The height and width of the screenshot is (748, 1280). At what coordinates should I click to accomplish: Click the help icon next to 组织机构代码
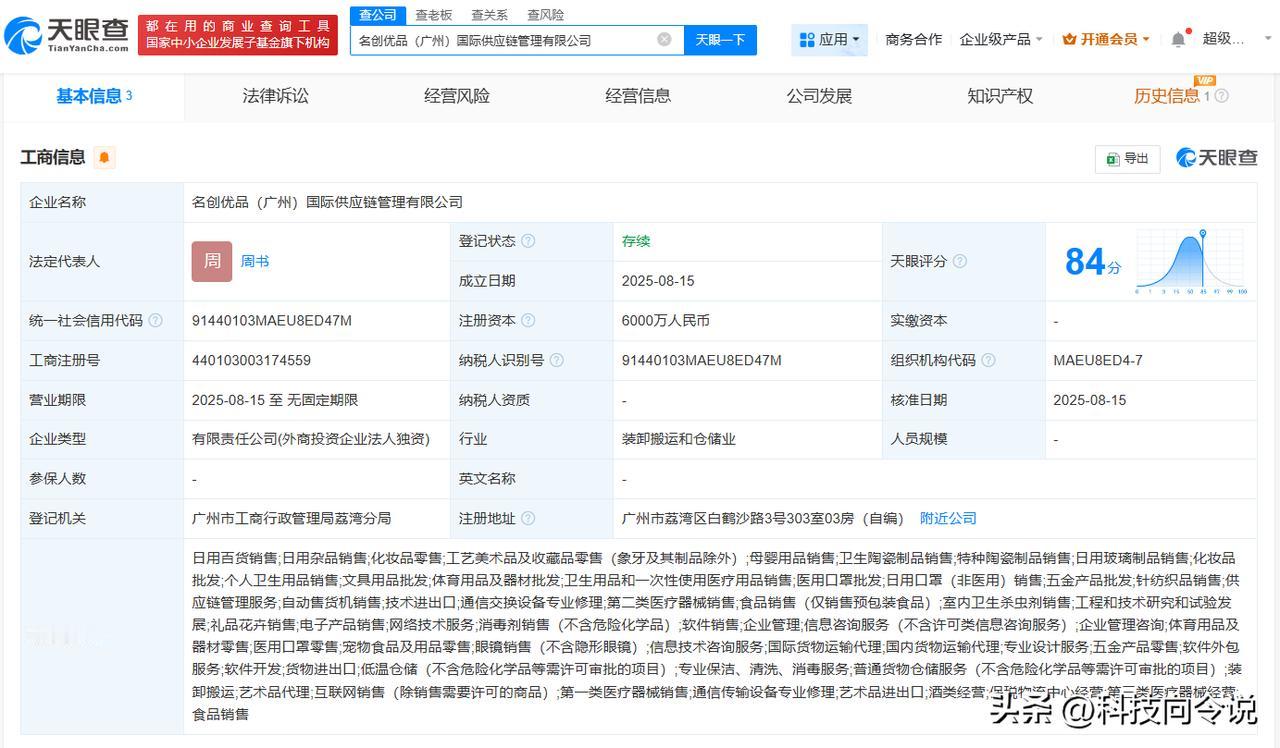tap(988, 360)
